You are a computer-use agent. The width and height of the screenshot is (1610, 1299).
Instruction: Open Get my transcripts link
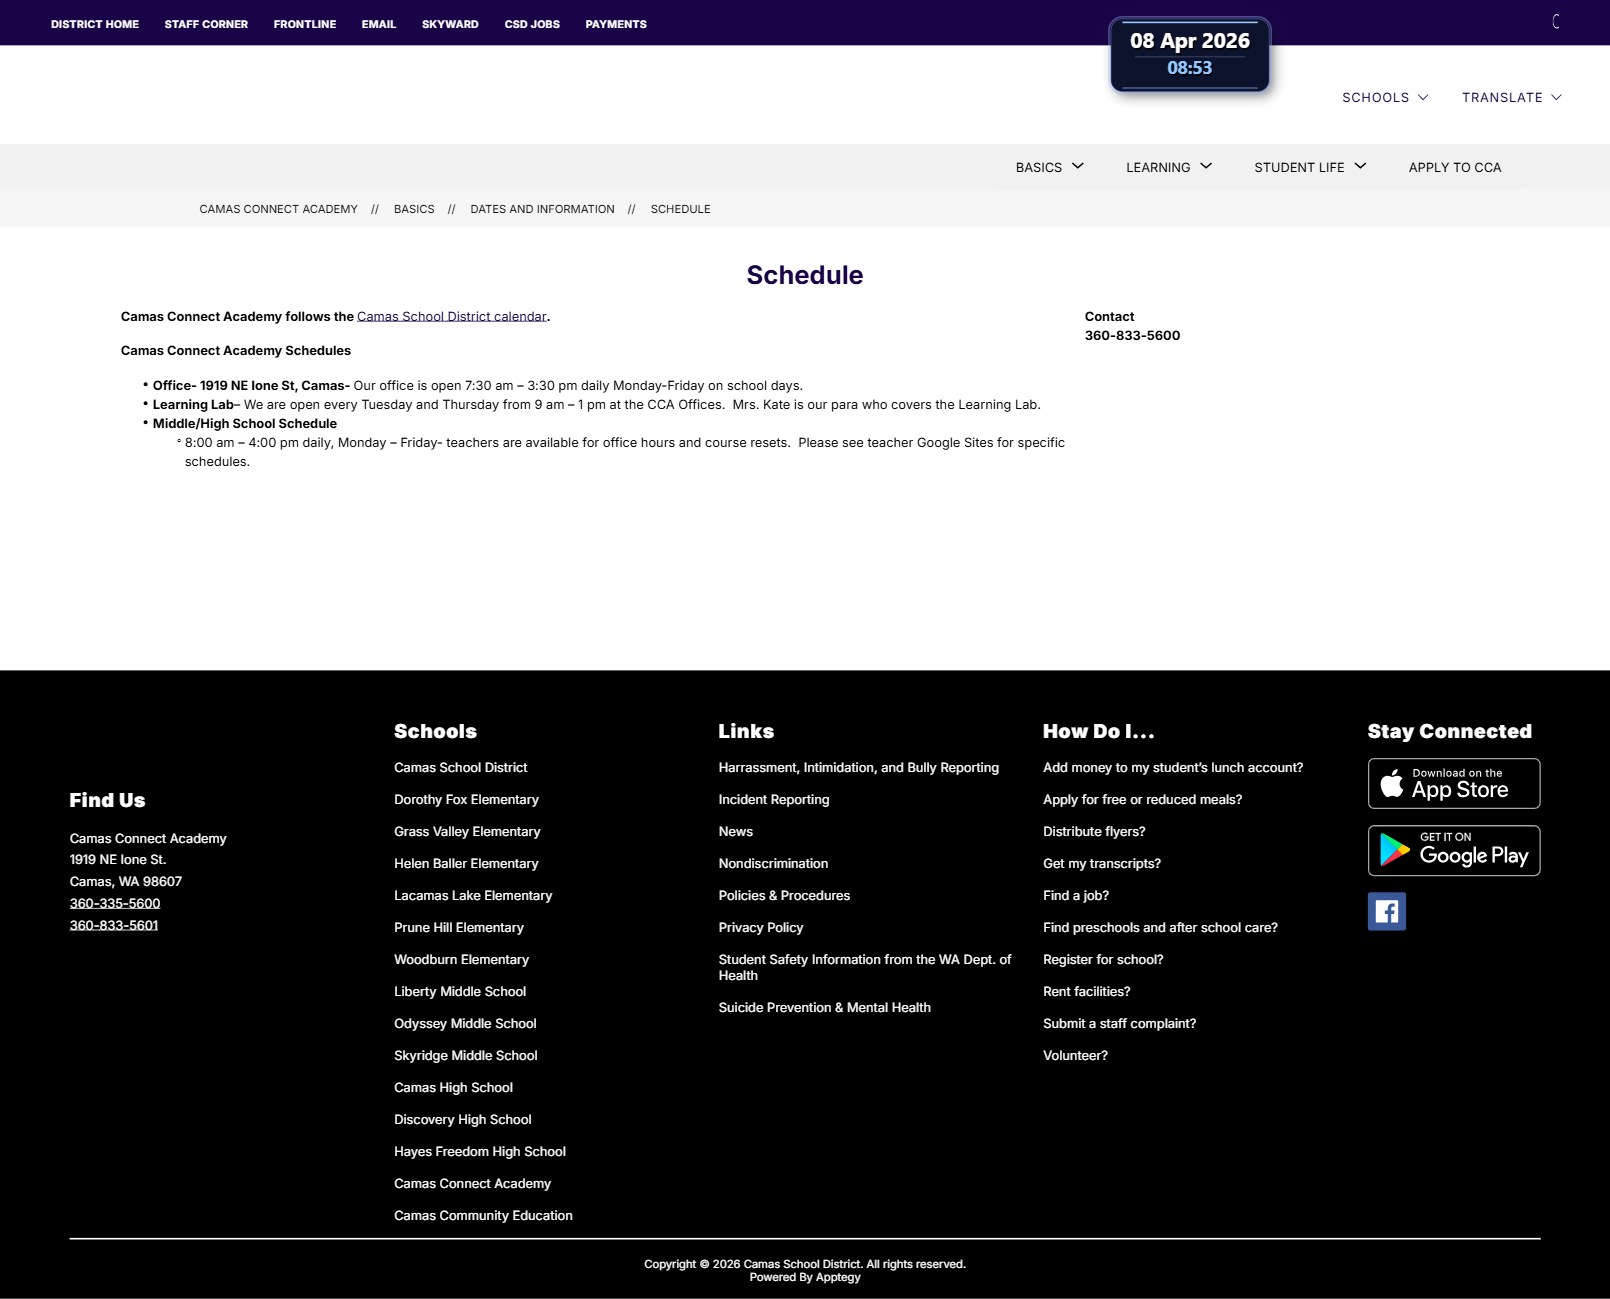point(1102,863)
